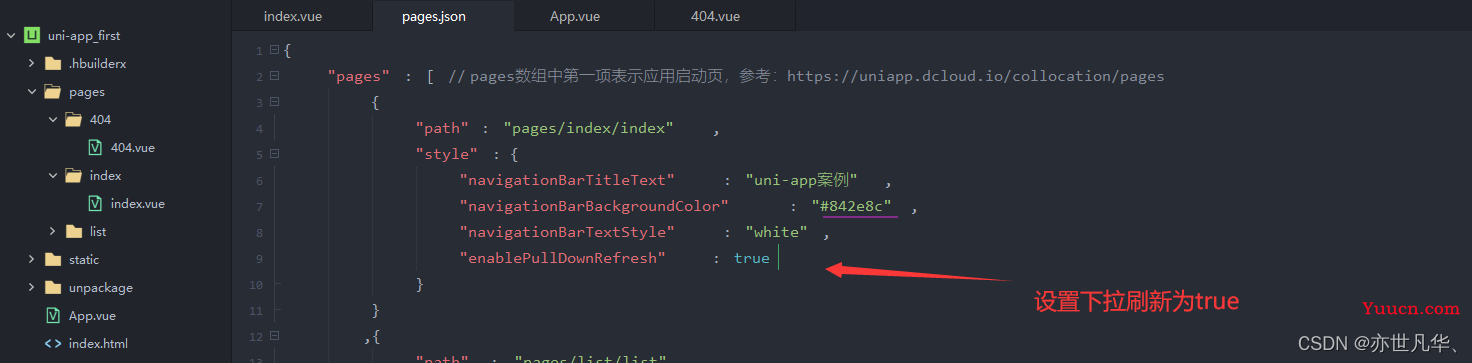The height and width of the screenshot is (363, 1472).
Task: Click the static folder icon
Action: point(53,259)
